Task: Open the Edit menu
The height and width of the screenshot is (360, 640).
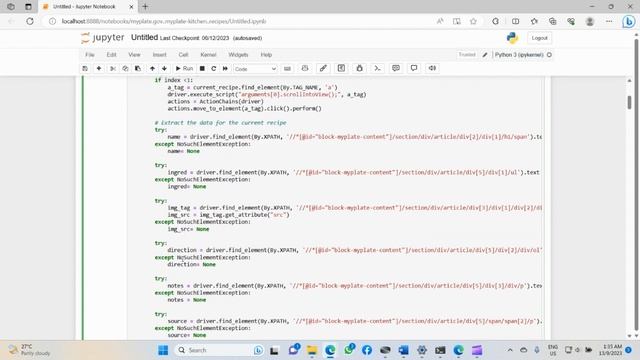Action: click(x=111, y=55)
